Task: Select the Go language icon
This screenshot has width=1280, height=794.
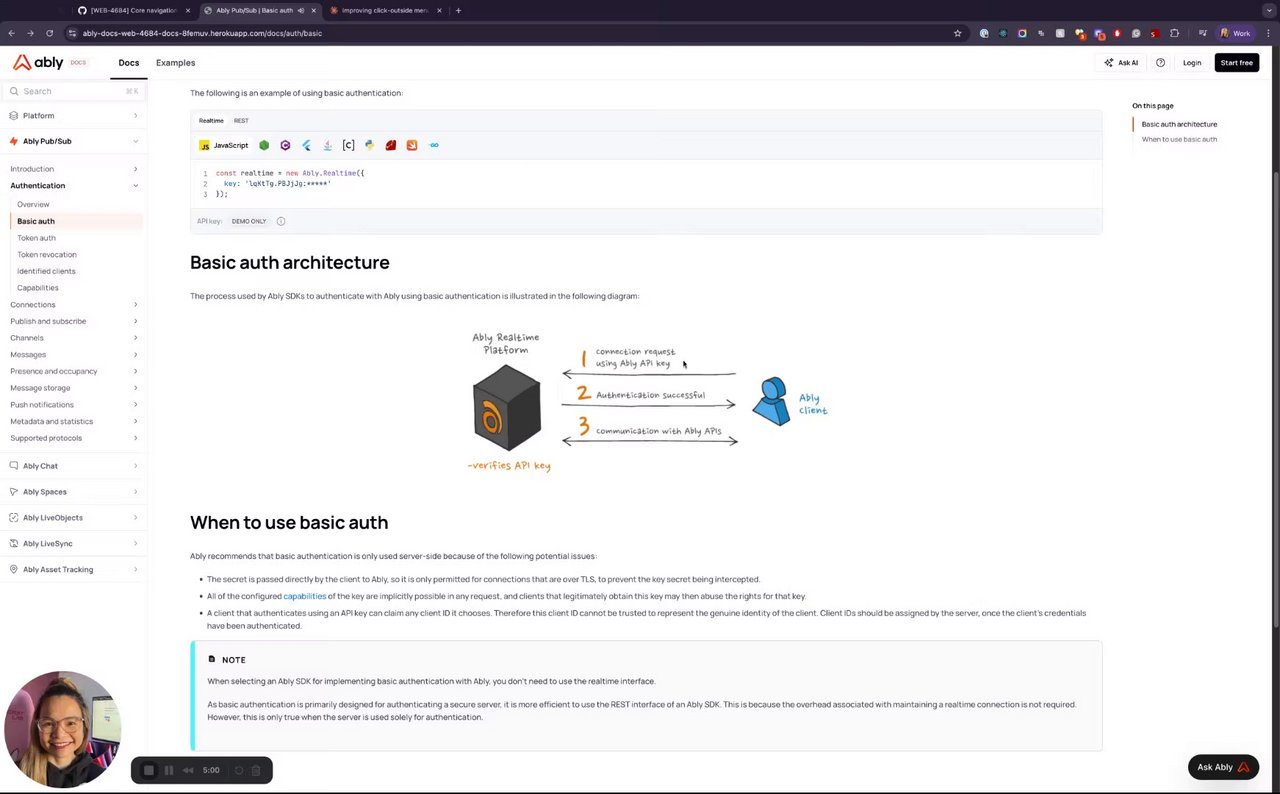Action: point(433,145)
